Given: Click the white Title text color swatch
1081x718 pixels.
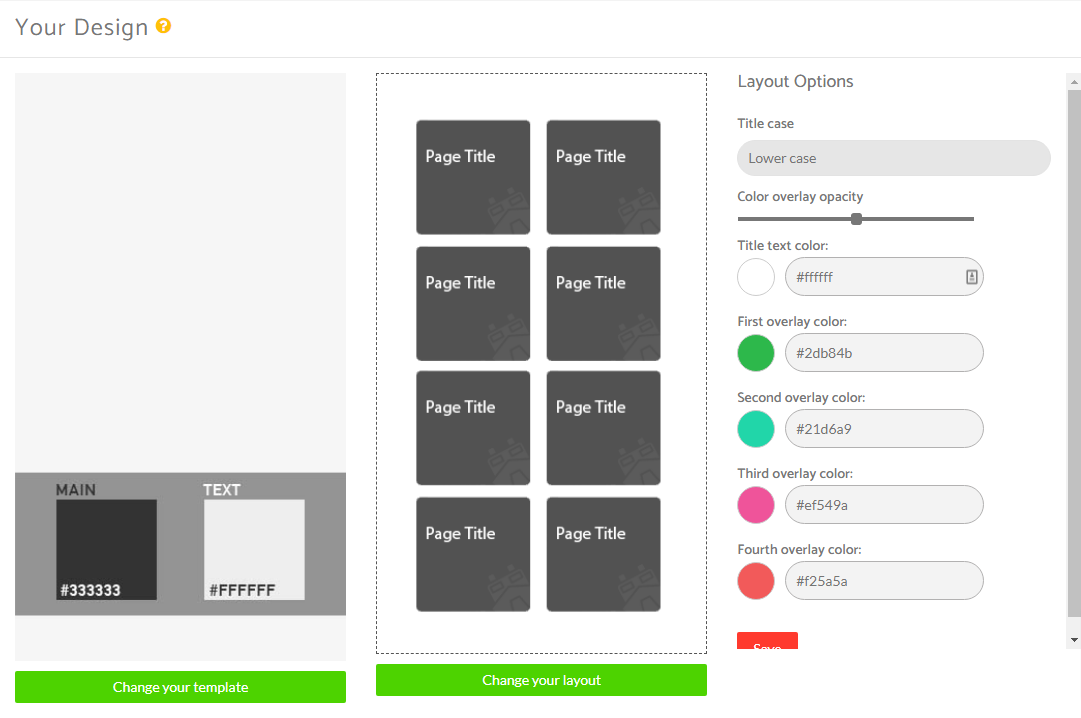Looking at the screenshot, I should click(x=755, y=277).
